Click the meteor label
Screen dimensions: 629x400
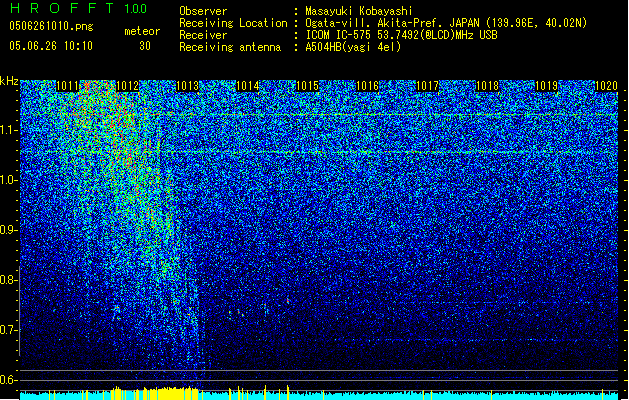click(x=142, y=31)
